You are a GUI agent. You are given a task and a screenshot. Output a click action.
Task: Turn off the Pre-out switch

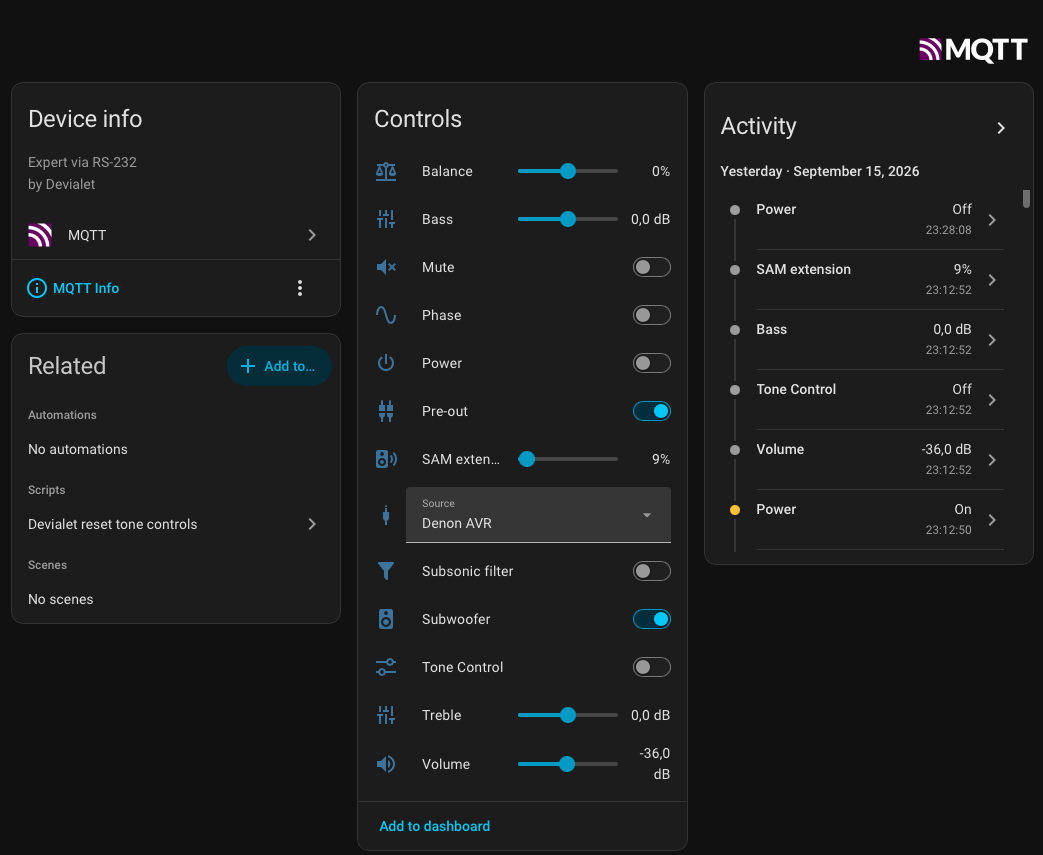(651, 411)
